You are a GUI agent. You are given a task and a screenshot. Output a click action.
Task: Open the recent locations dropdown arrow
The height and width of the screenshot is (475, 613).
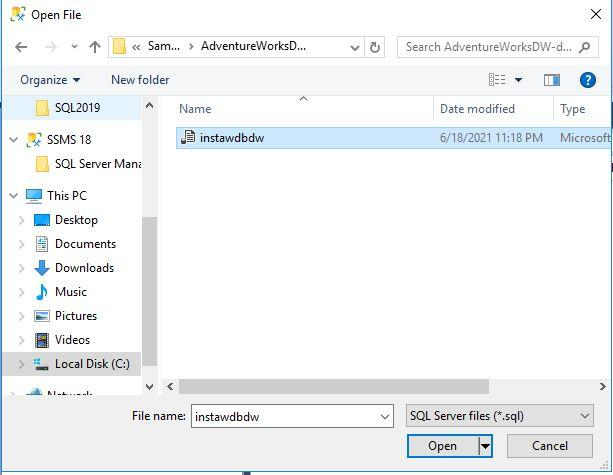tap(74, 47)
